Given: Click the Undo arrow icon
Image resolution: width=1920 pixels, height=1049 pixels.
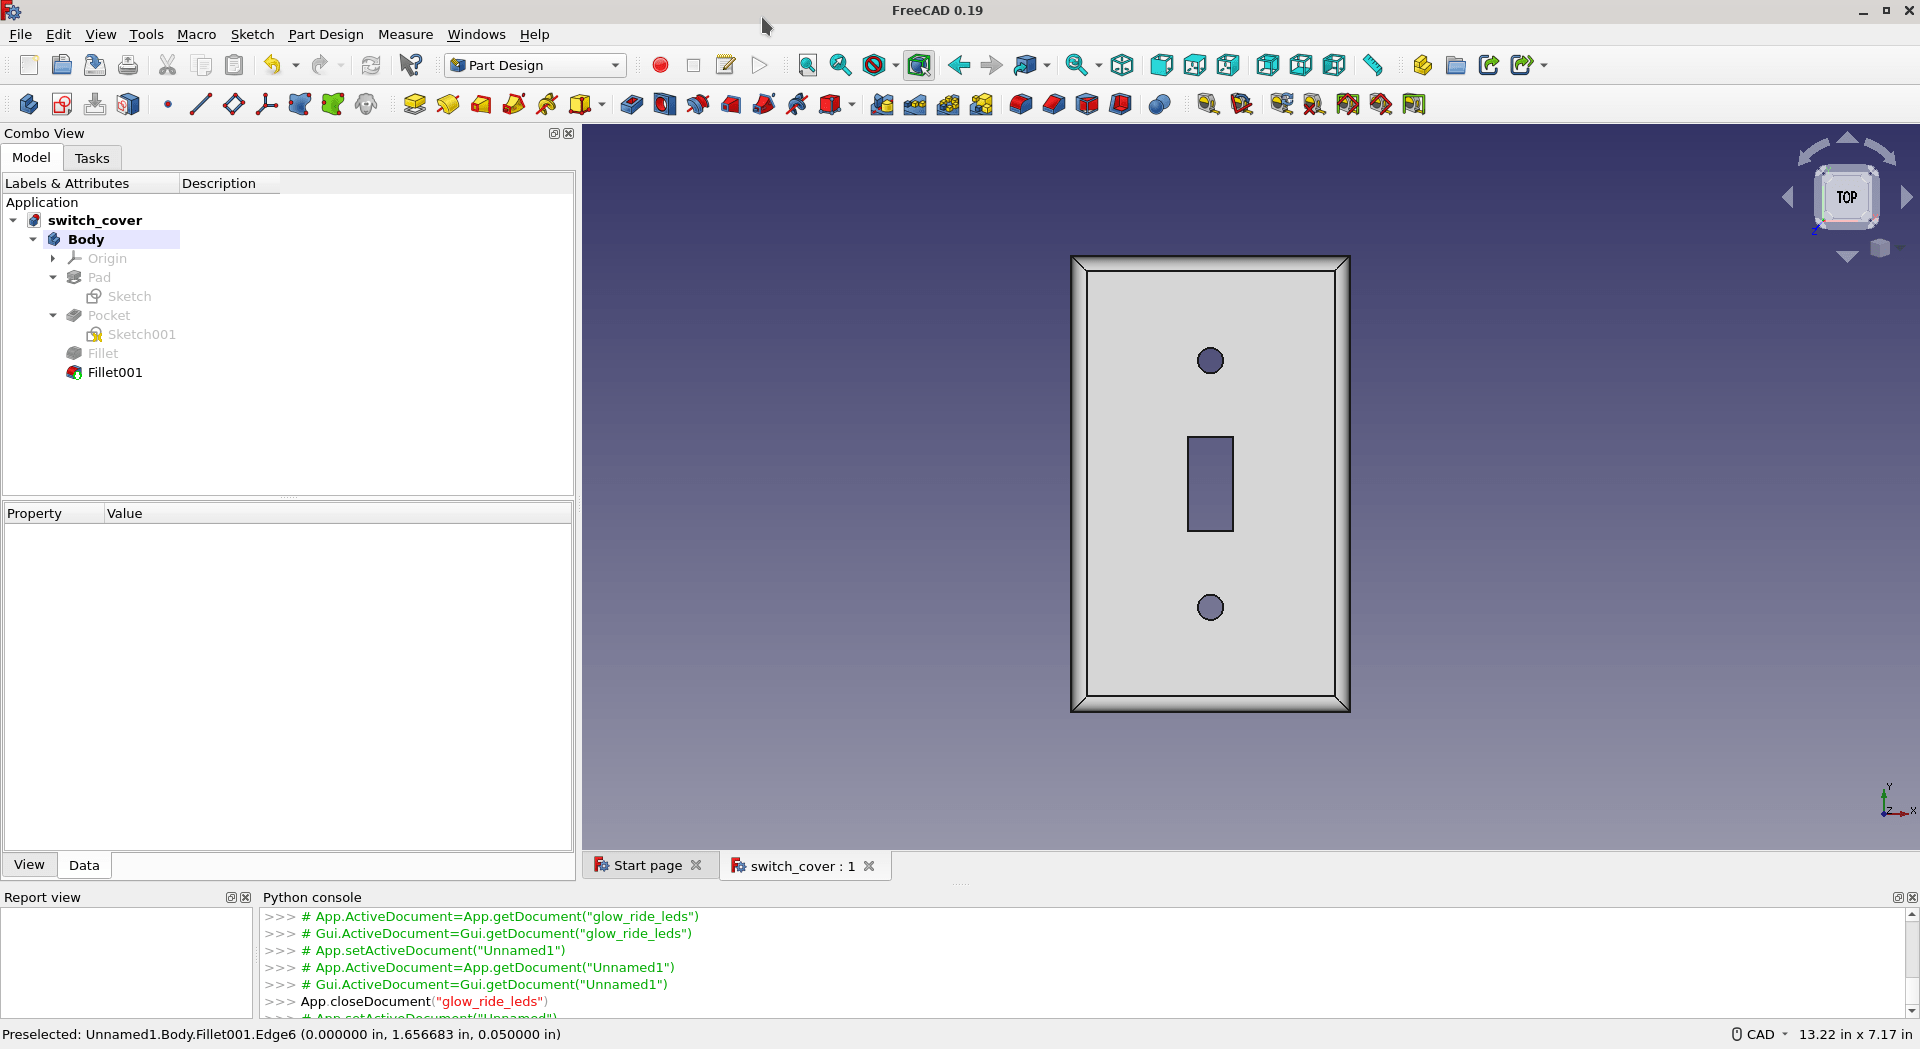Looking at the screenshot, I should (x=272, y=65).
